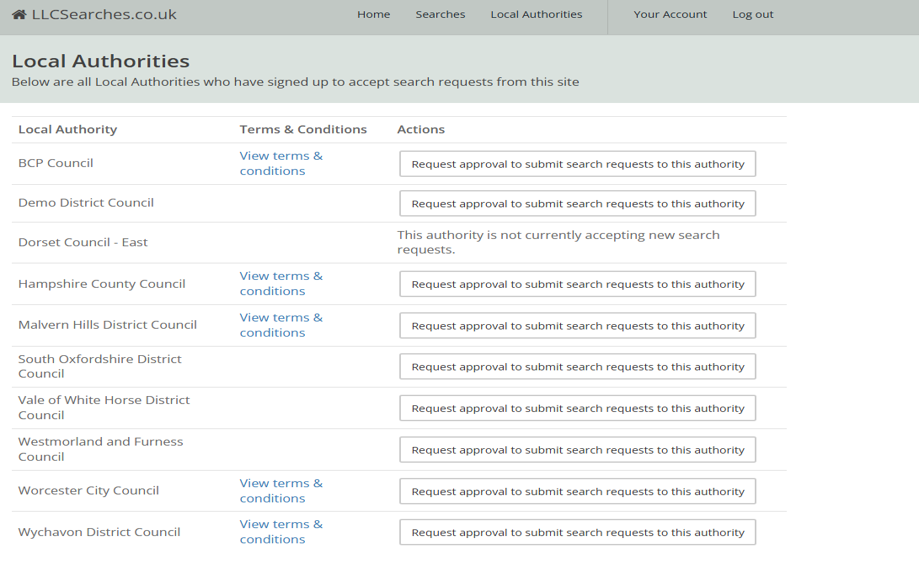919x573 pixels.
Task: Request approval for Hampshire County Council
Action: point(577,284)
